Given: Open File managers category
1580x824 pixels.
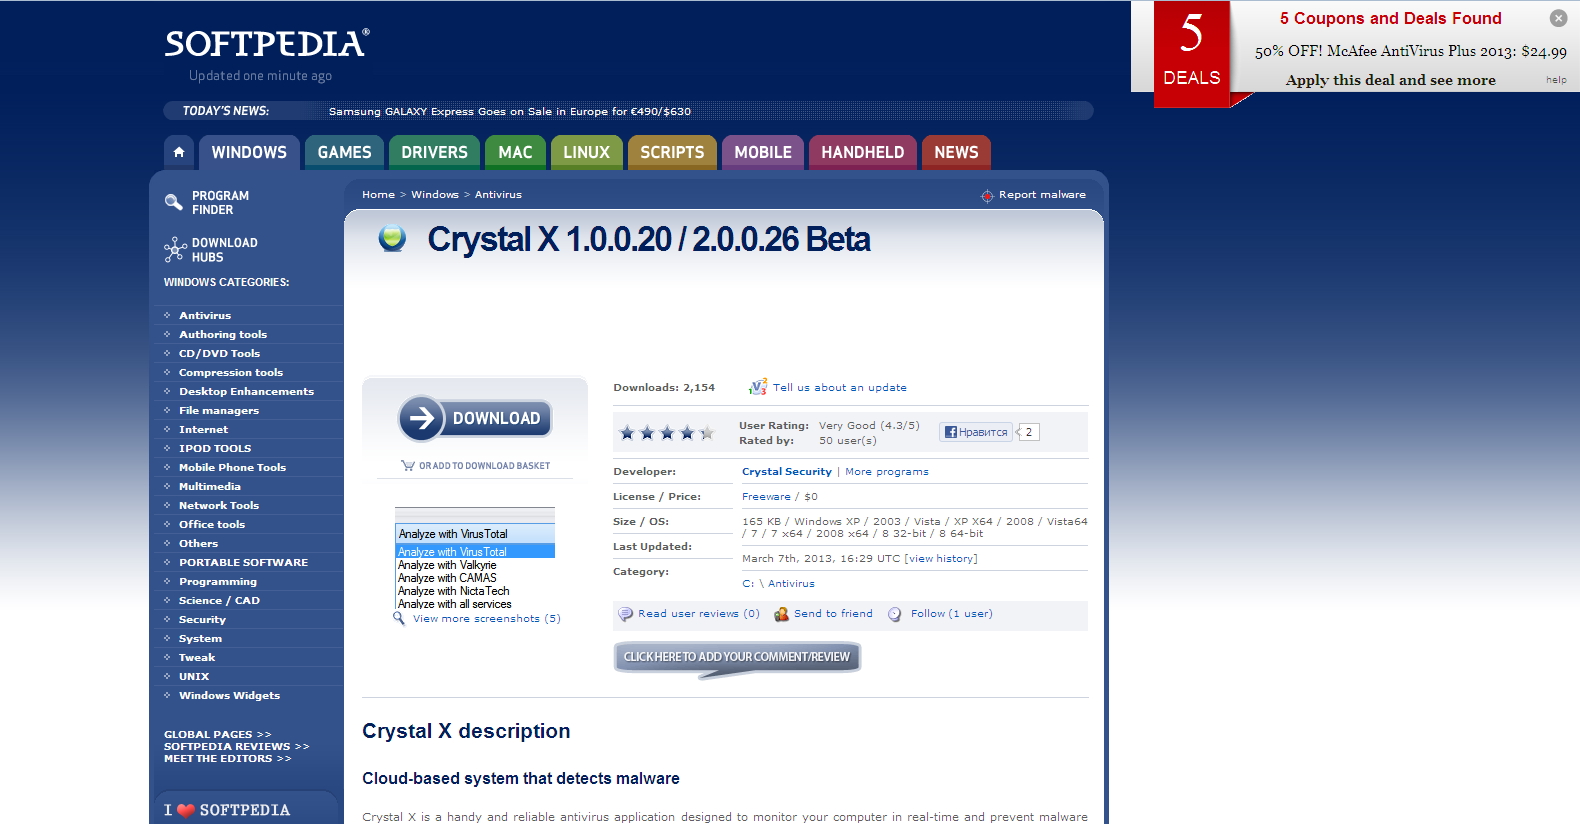Looking at the screenshot, I should tap(219, 411).
